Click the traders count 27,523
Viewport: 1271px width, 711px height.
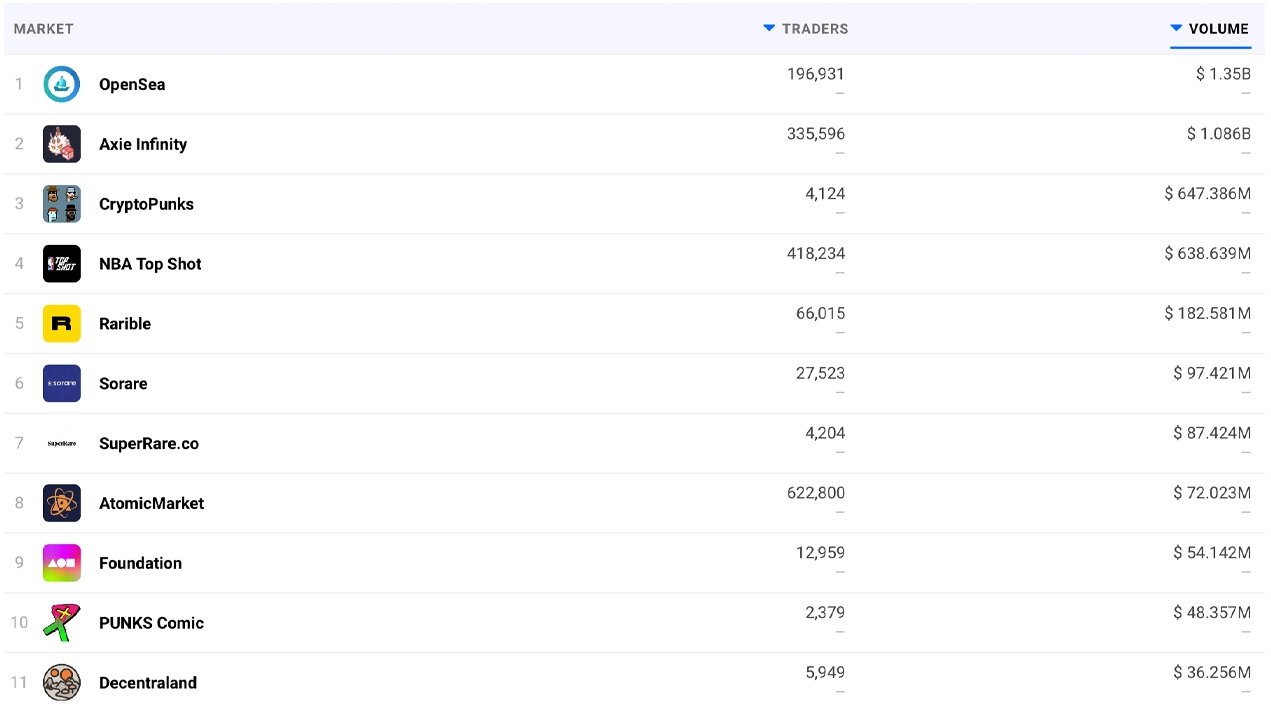coord(820,373)
